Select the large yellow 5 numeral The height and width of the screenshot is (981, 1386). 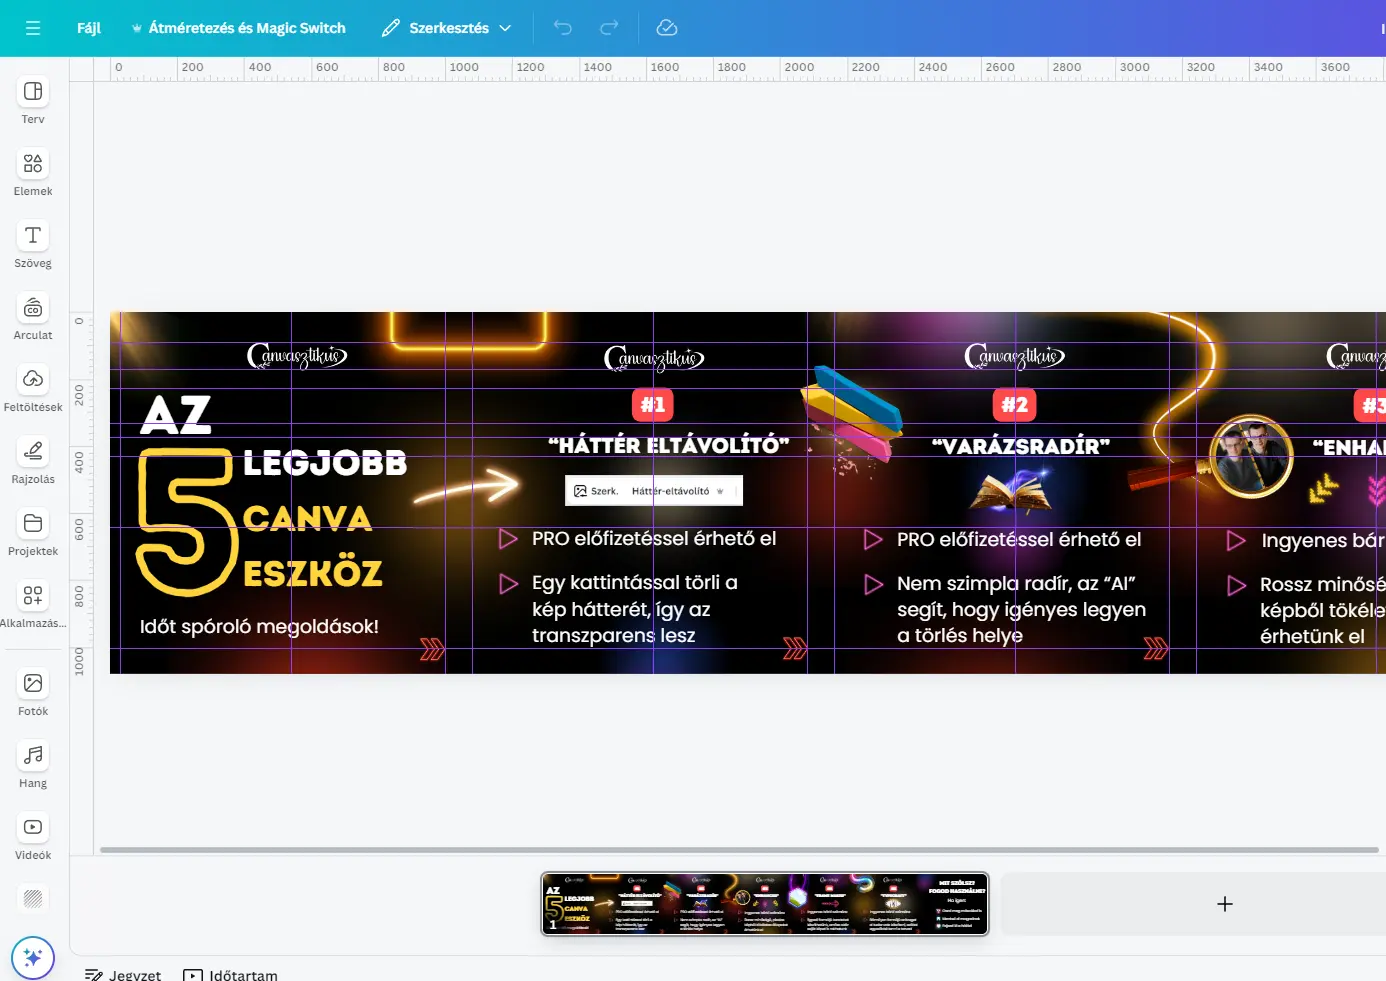coord(187,522)
